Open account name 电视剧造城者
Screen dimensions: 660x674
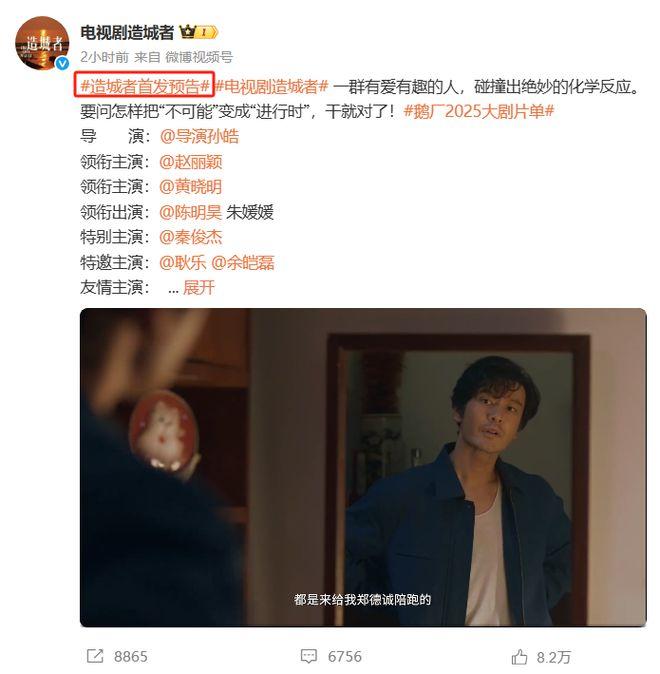tap(127, 32)
